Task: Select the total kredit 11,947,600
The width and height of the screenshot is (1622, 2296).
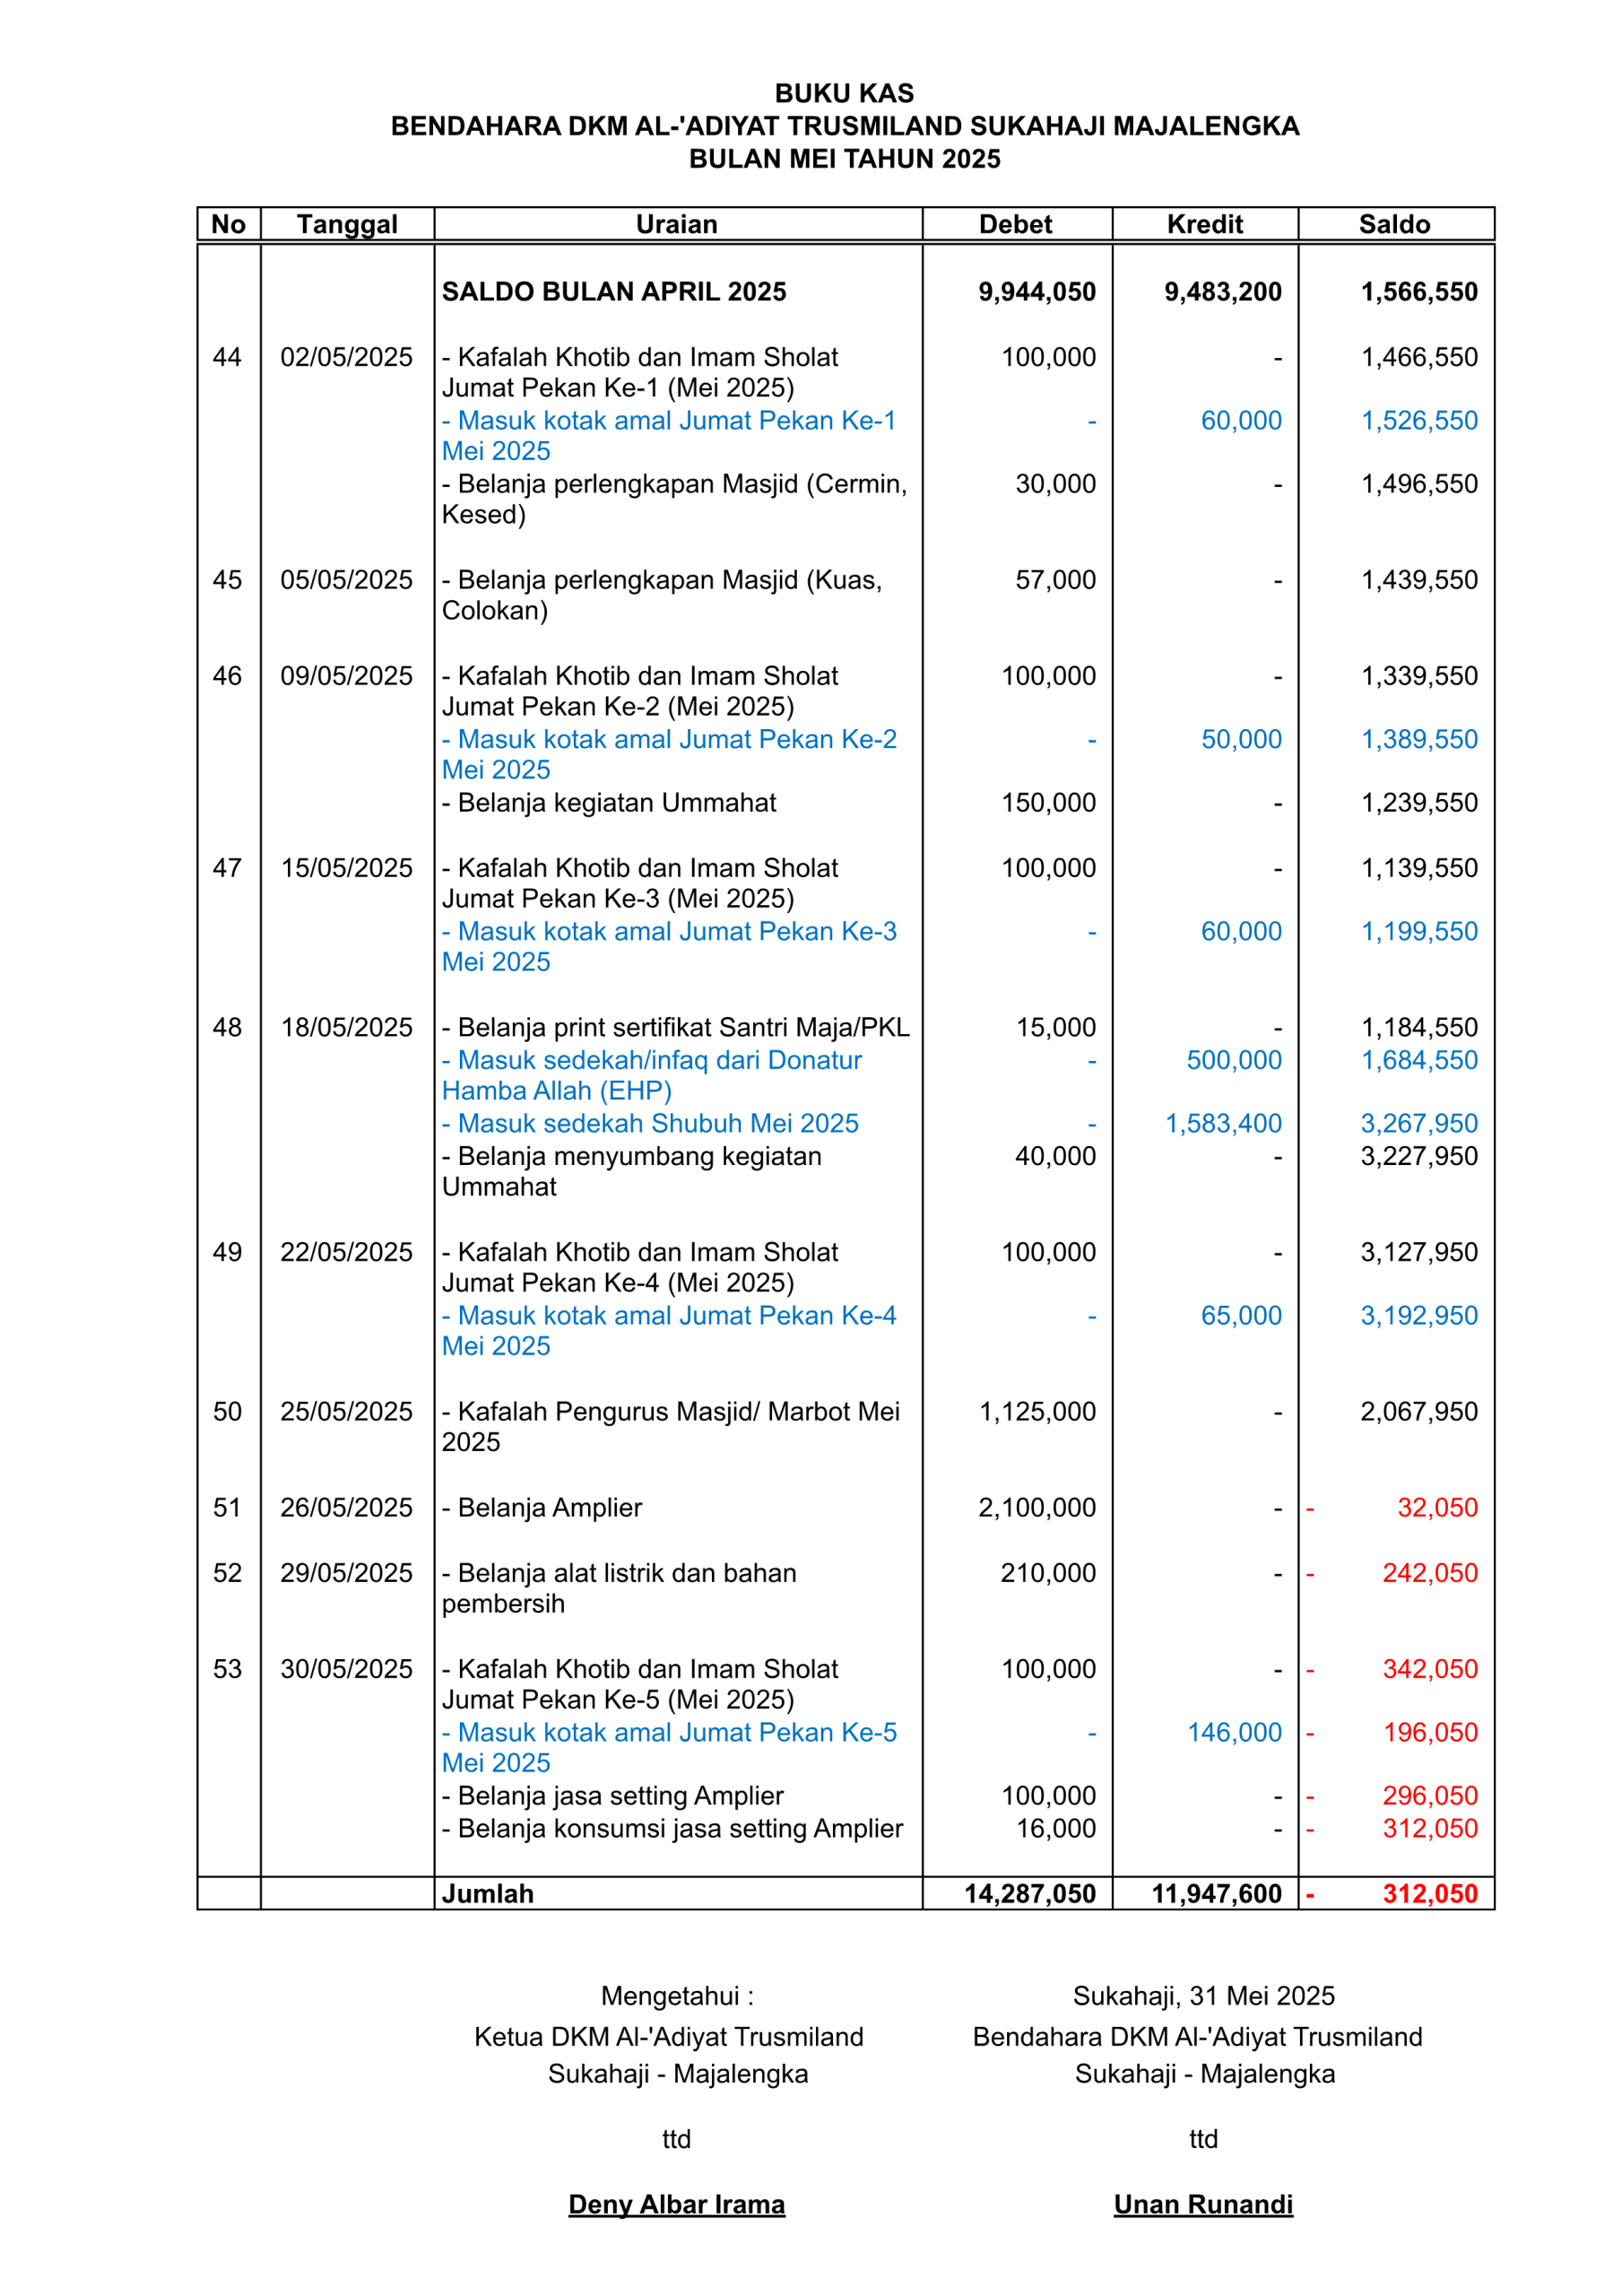Action: point(1216,1893)
